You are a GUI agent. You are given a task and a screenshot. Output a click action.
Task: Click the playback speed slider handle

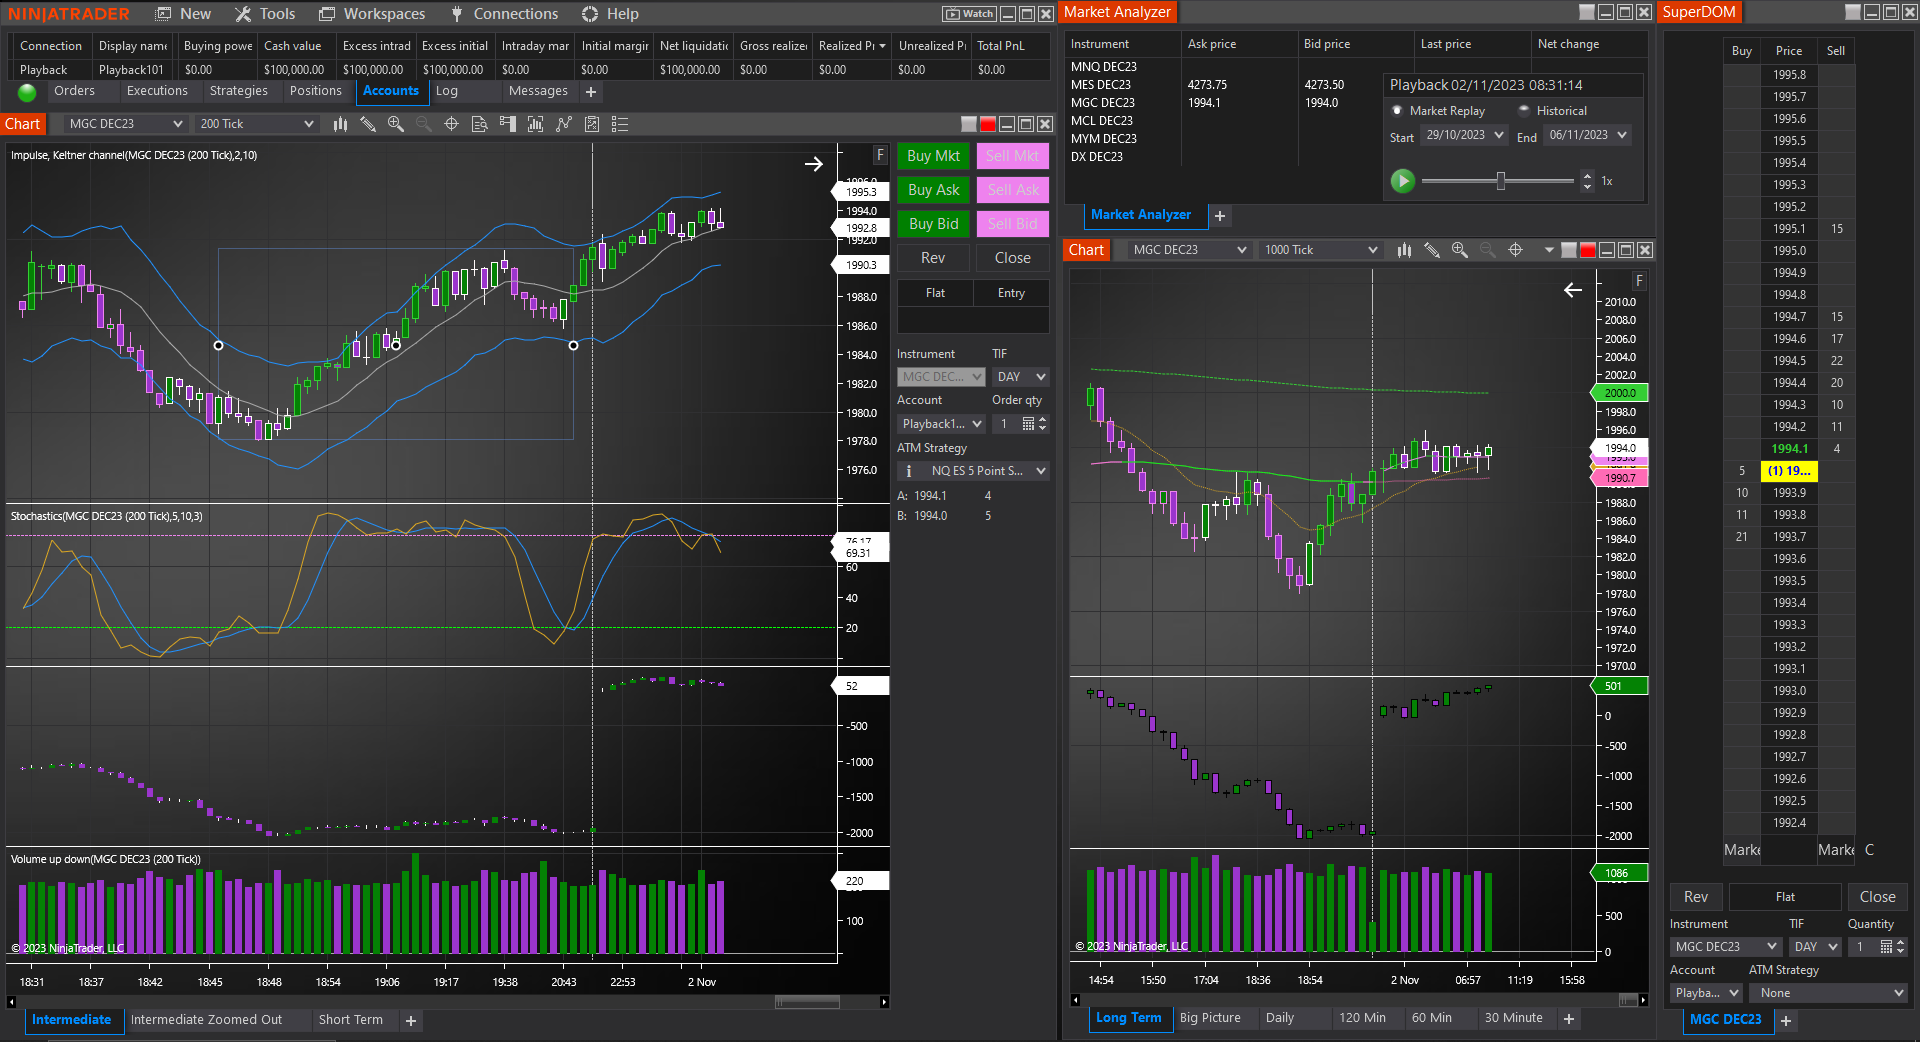tap(1500, 181)
